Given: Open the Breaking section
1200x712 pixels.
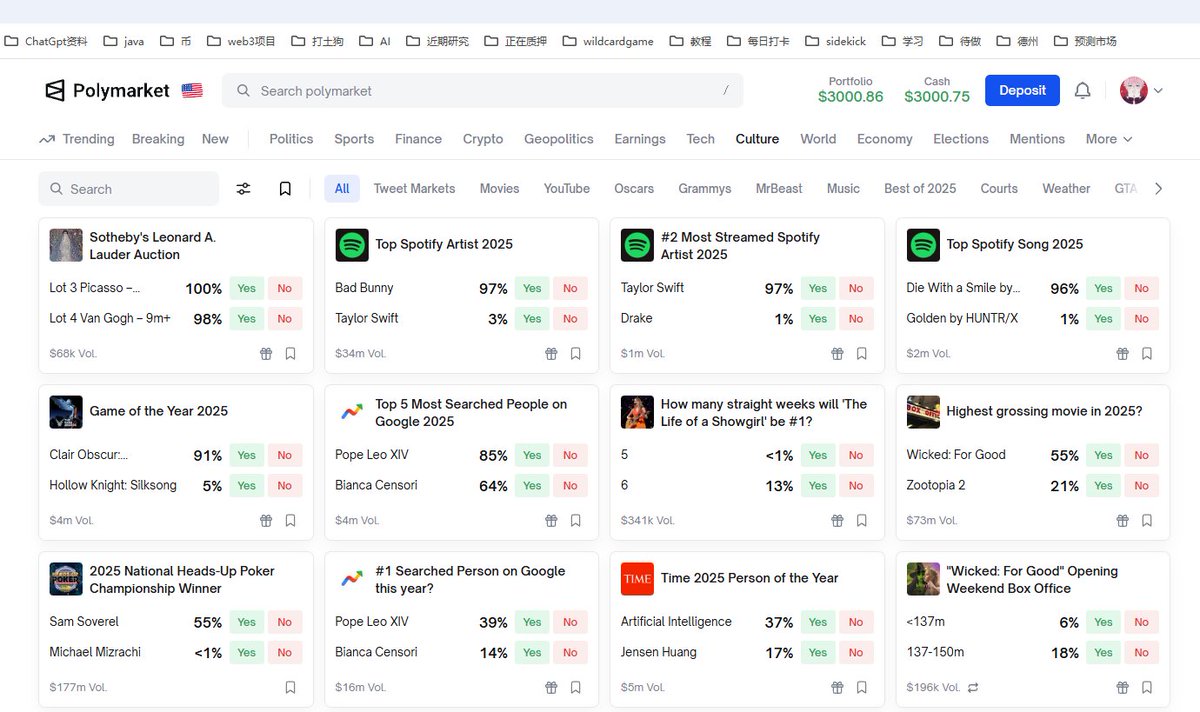Looking at the screenshot, I should pyautogui.click(x=158, y=139).
